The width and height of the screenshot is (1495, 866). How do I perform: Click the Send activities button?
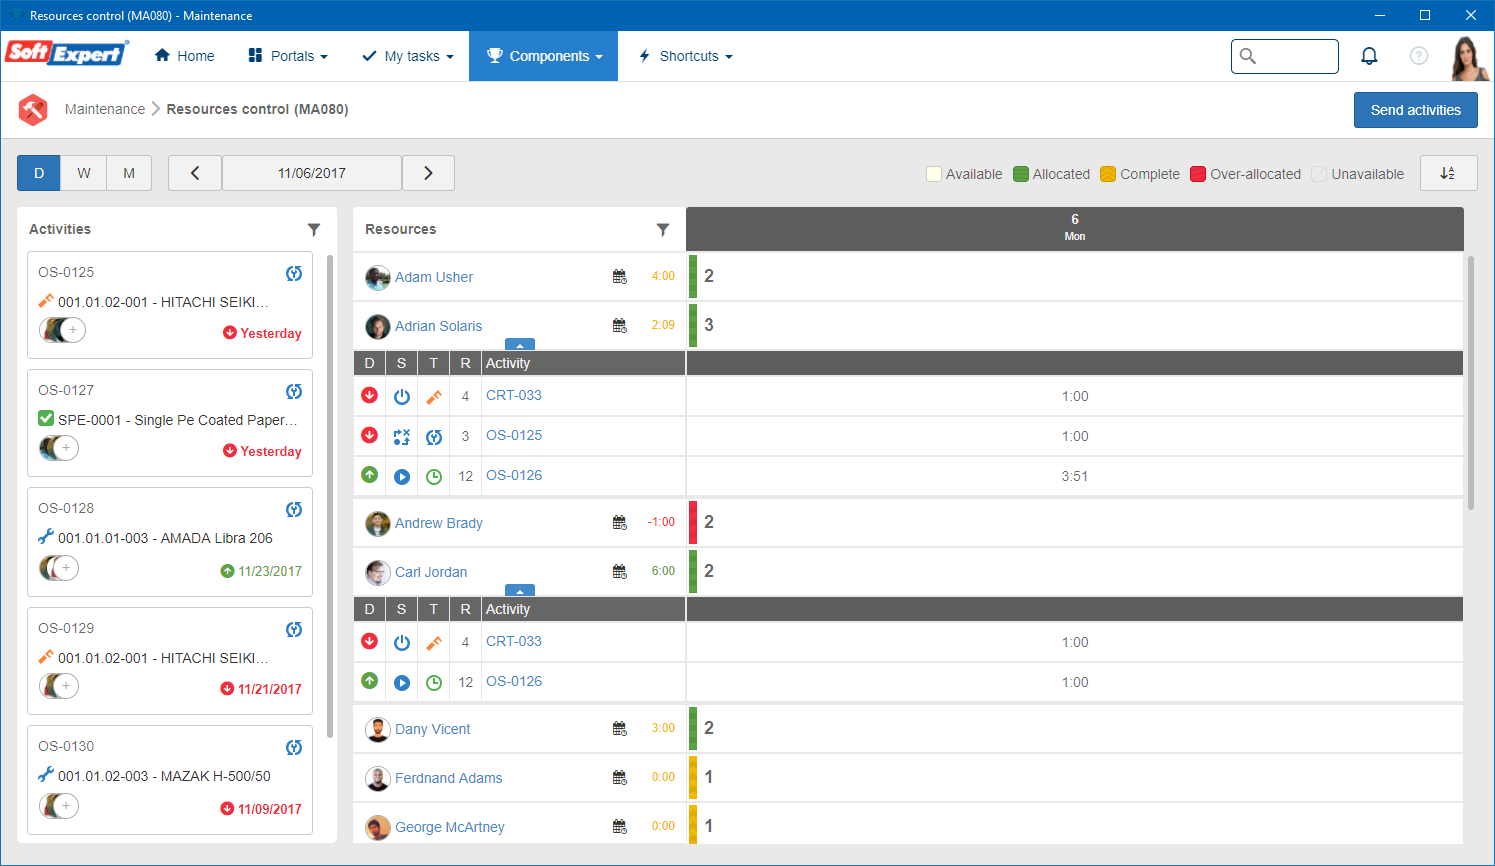coord(1416,110)
